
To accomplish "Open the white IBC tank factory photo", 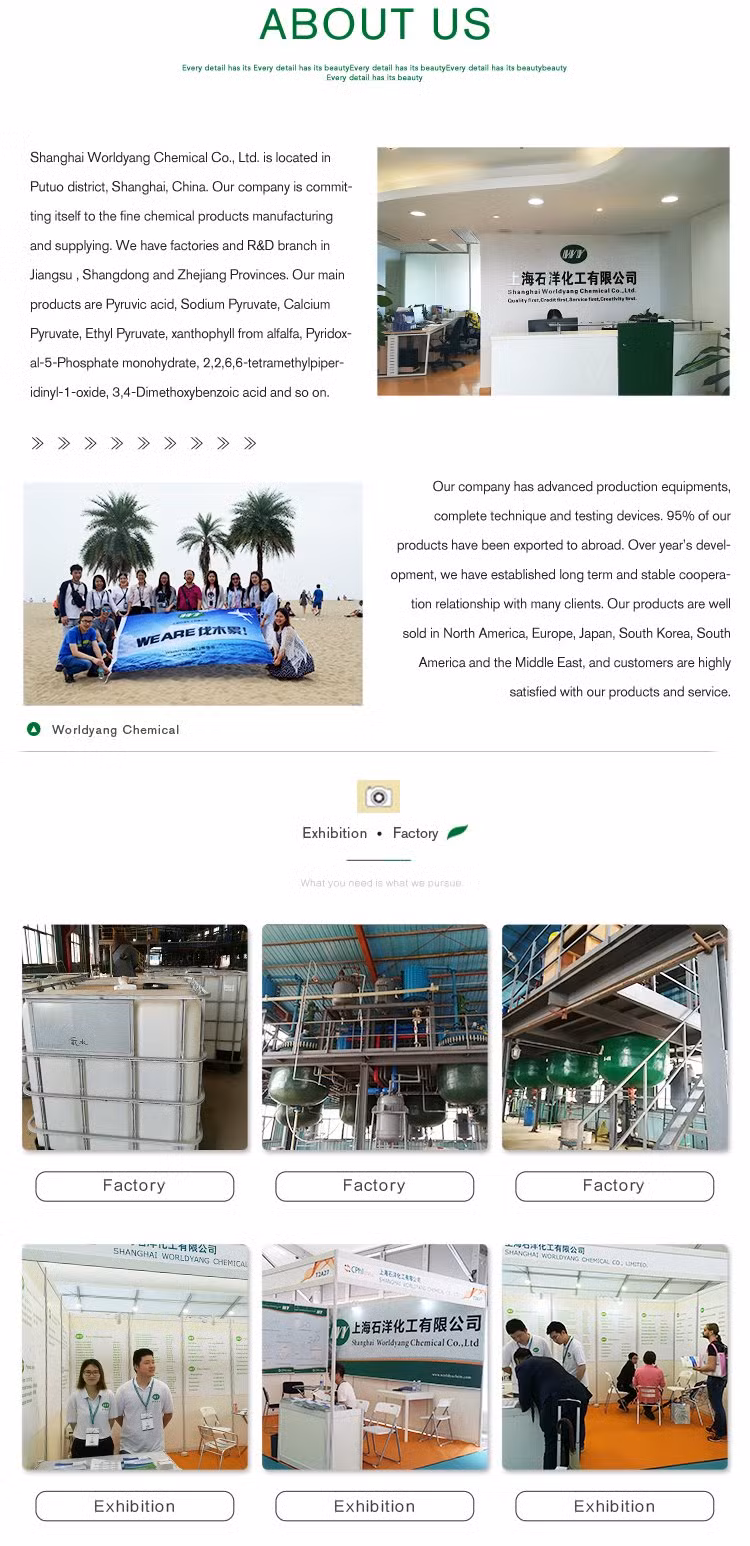I will (x=135, y=1037).
